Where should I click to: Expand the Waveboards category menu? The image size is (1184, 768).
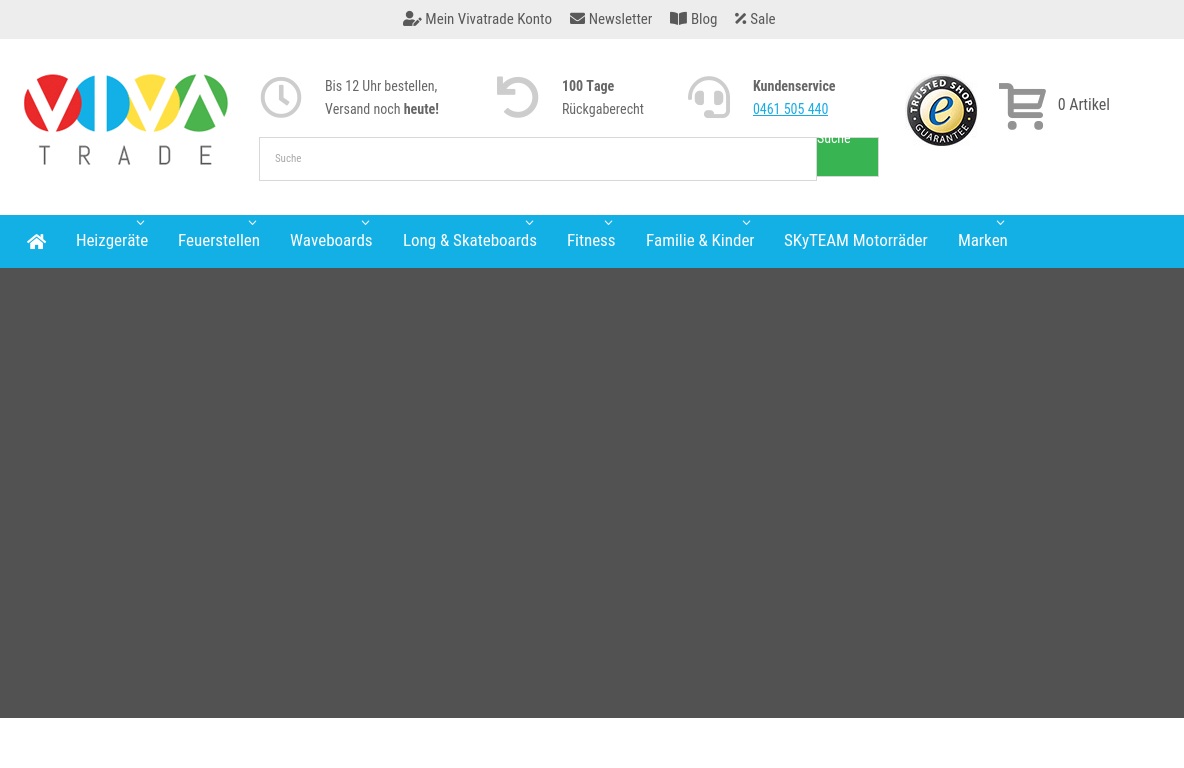(331, 241)
